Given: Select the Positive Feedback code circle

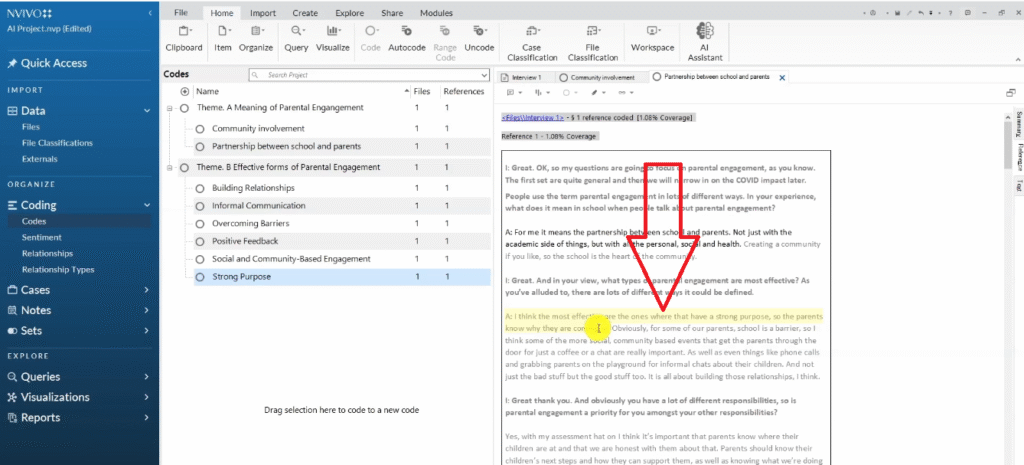Looking at the screenshot, I should (200, 241).
